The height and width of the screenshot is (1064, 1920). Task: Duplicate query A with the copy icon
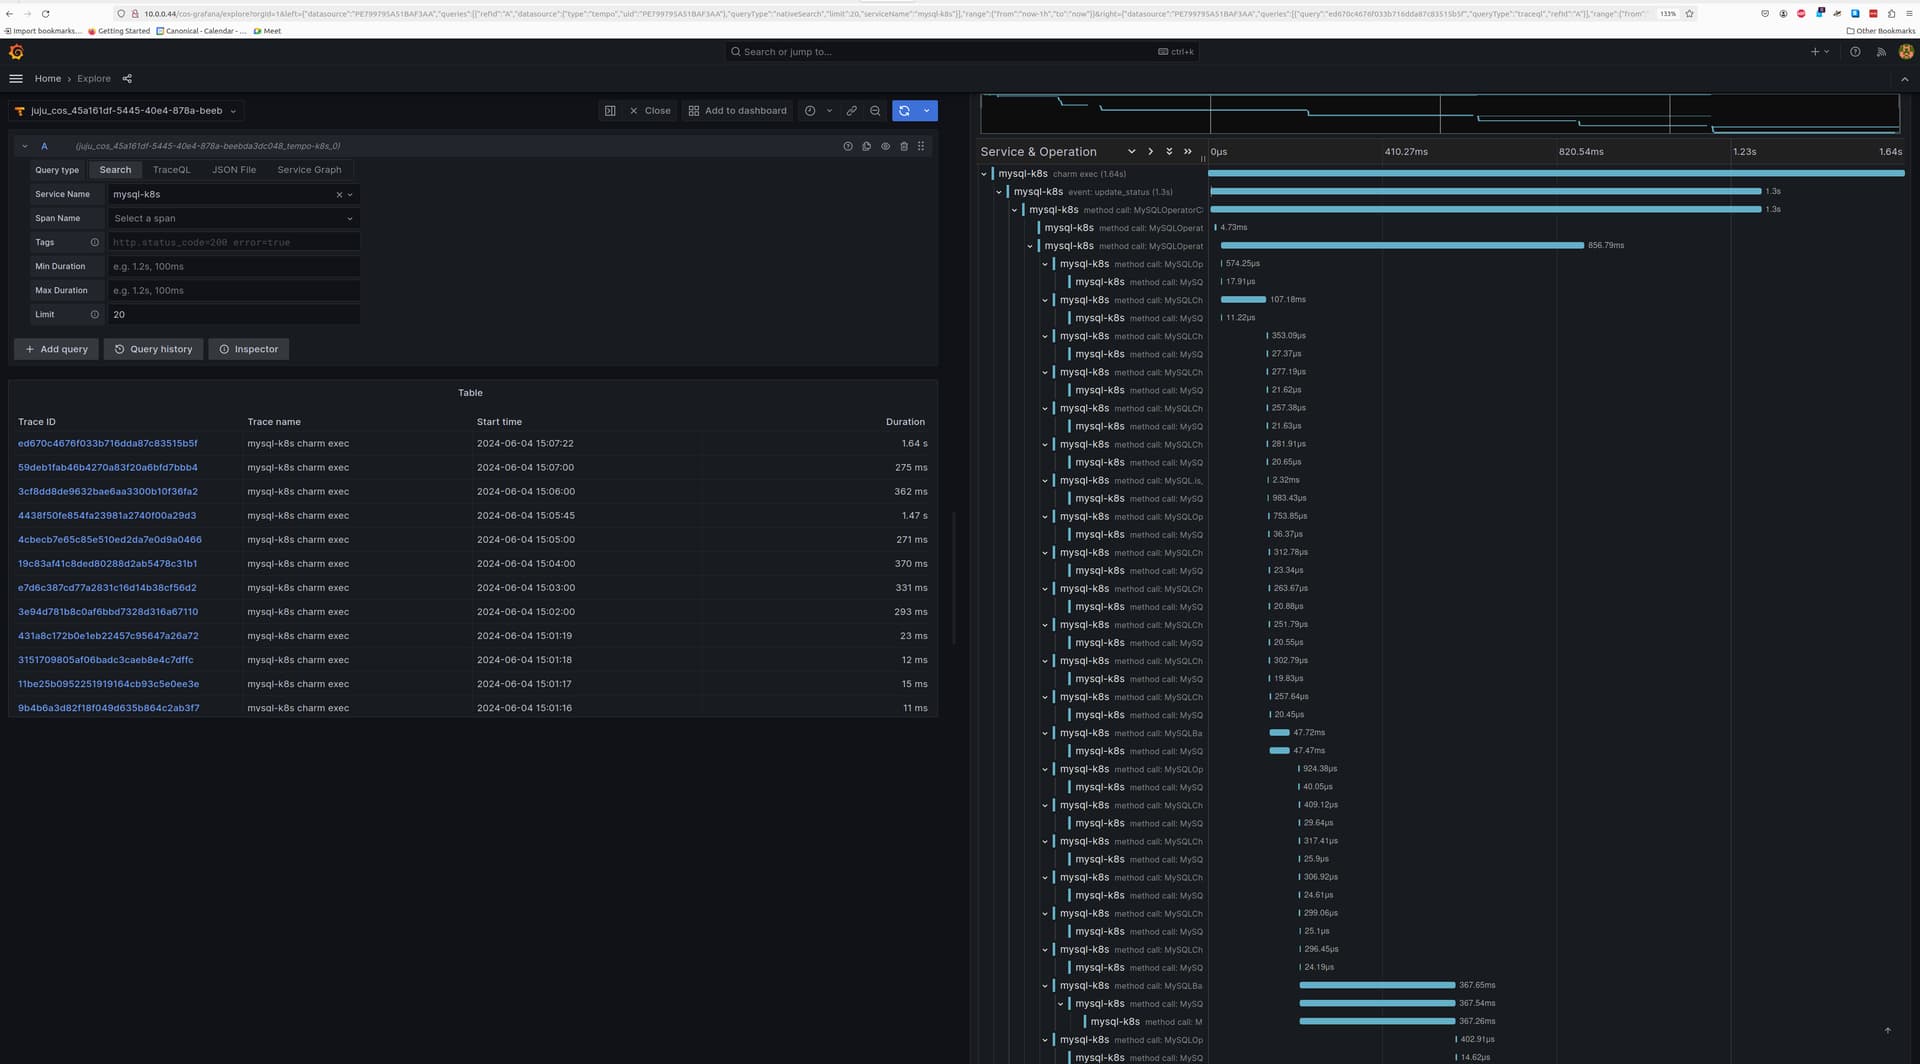pyautogui.click(x=866, y=146)
